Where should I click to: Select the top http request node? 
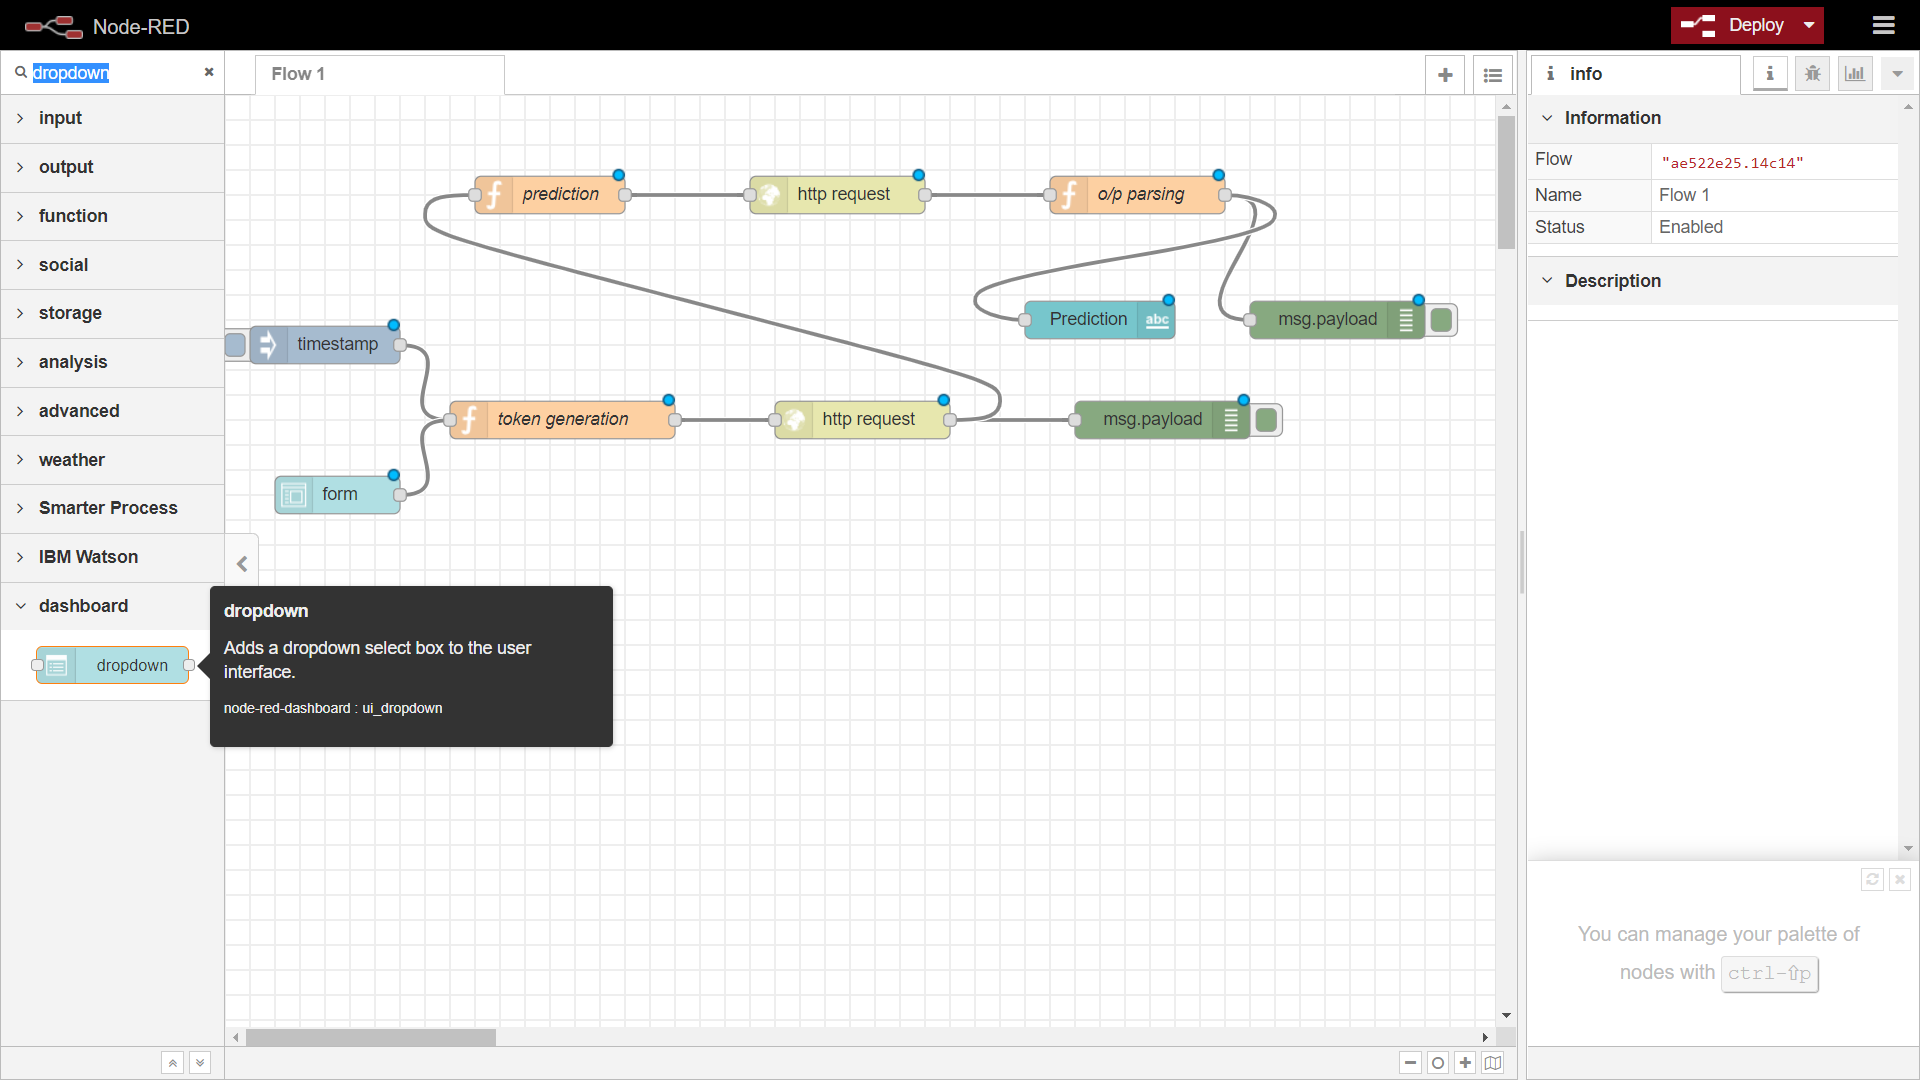838,194
